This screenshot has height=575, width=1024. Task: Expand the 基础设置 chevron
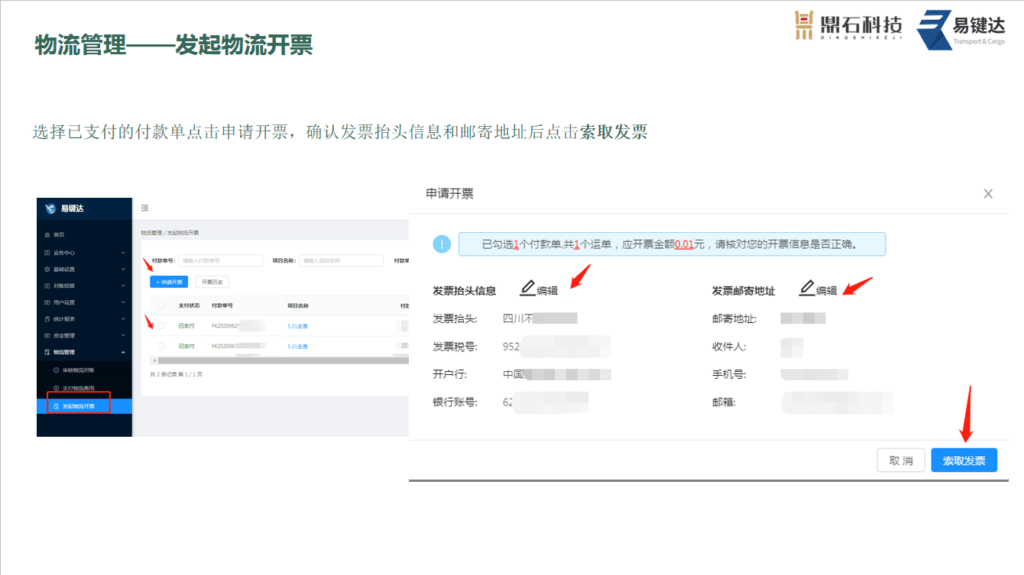pos(123,269)
